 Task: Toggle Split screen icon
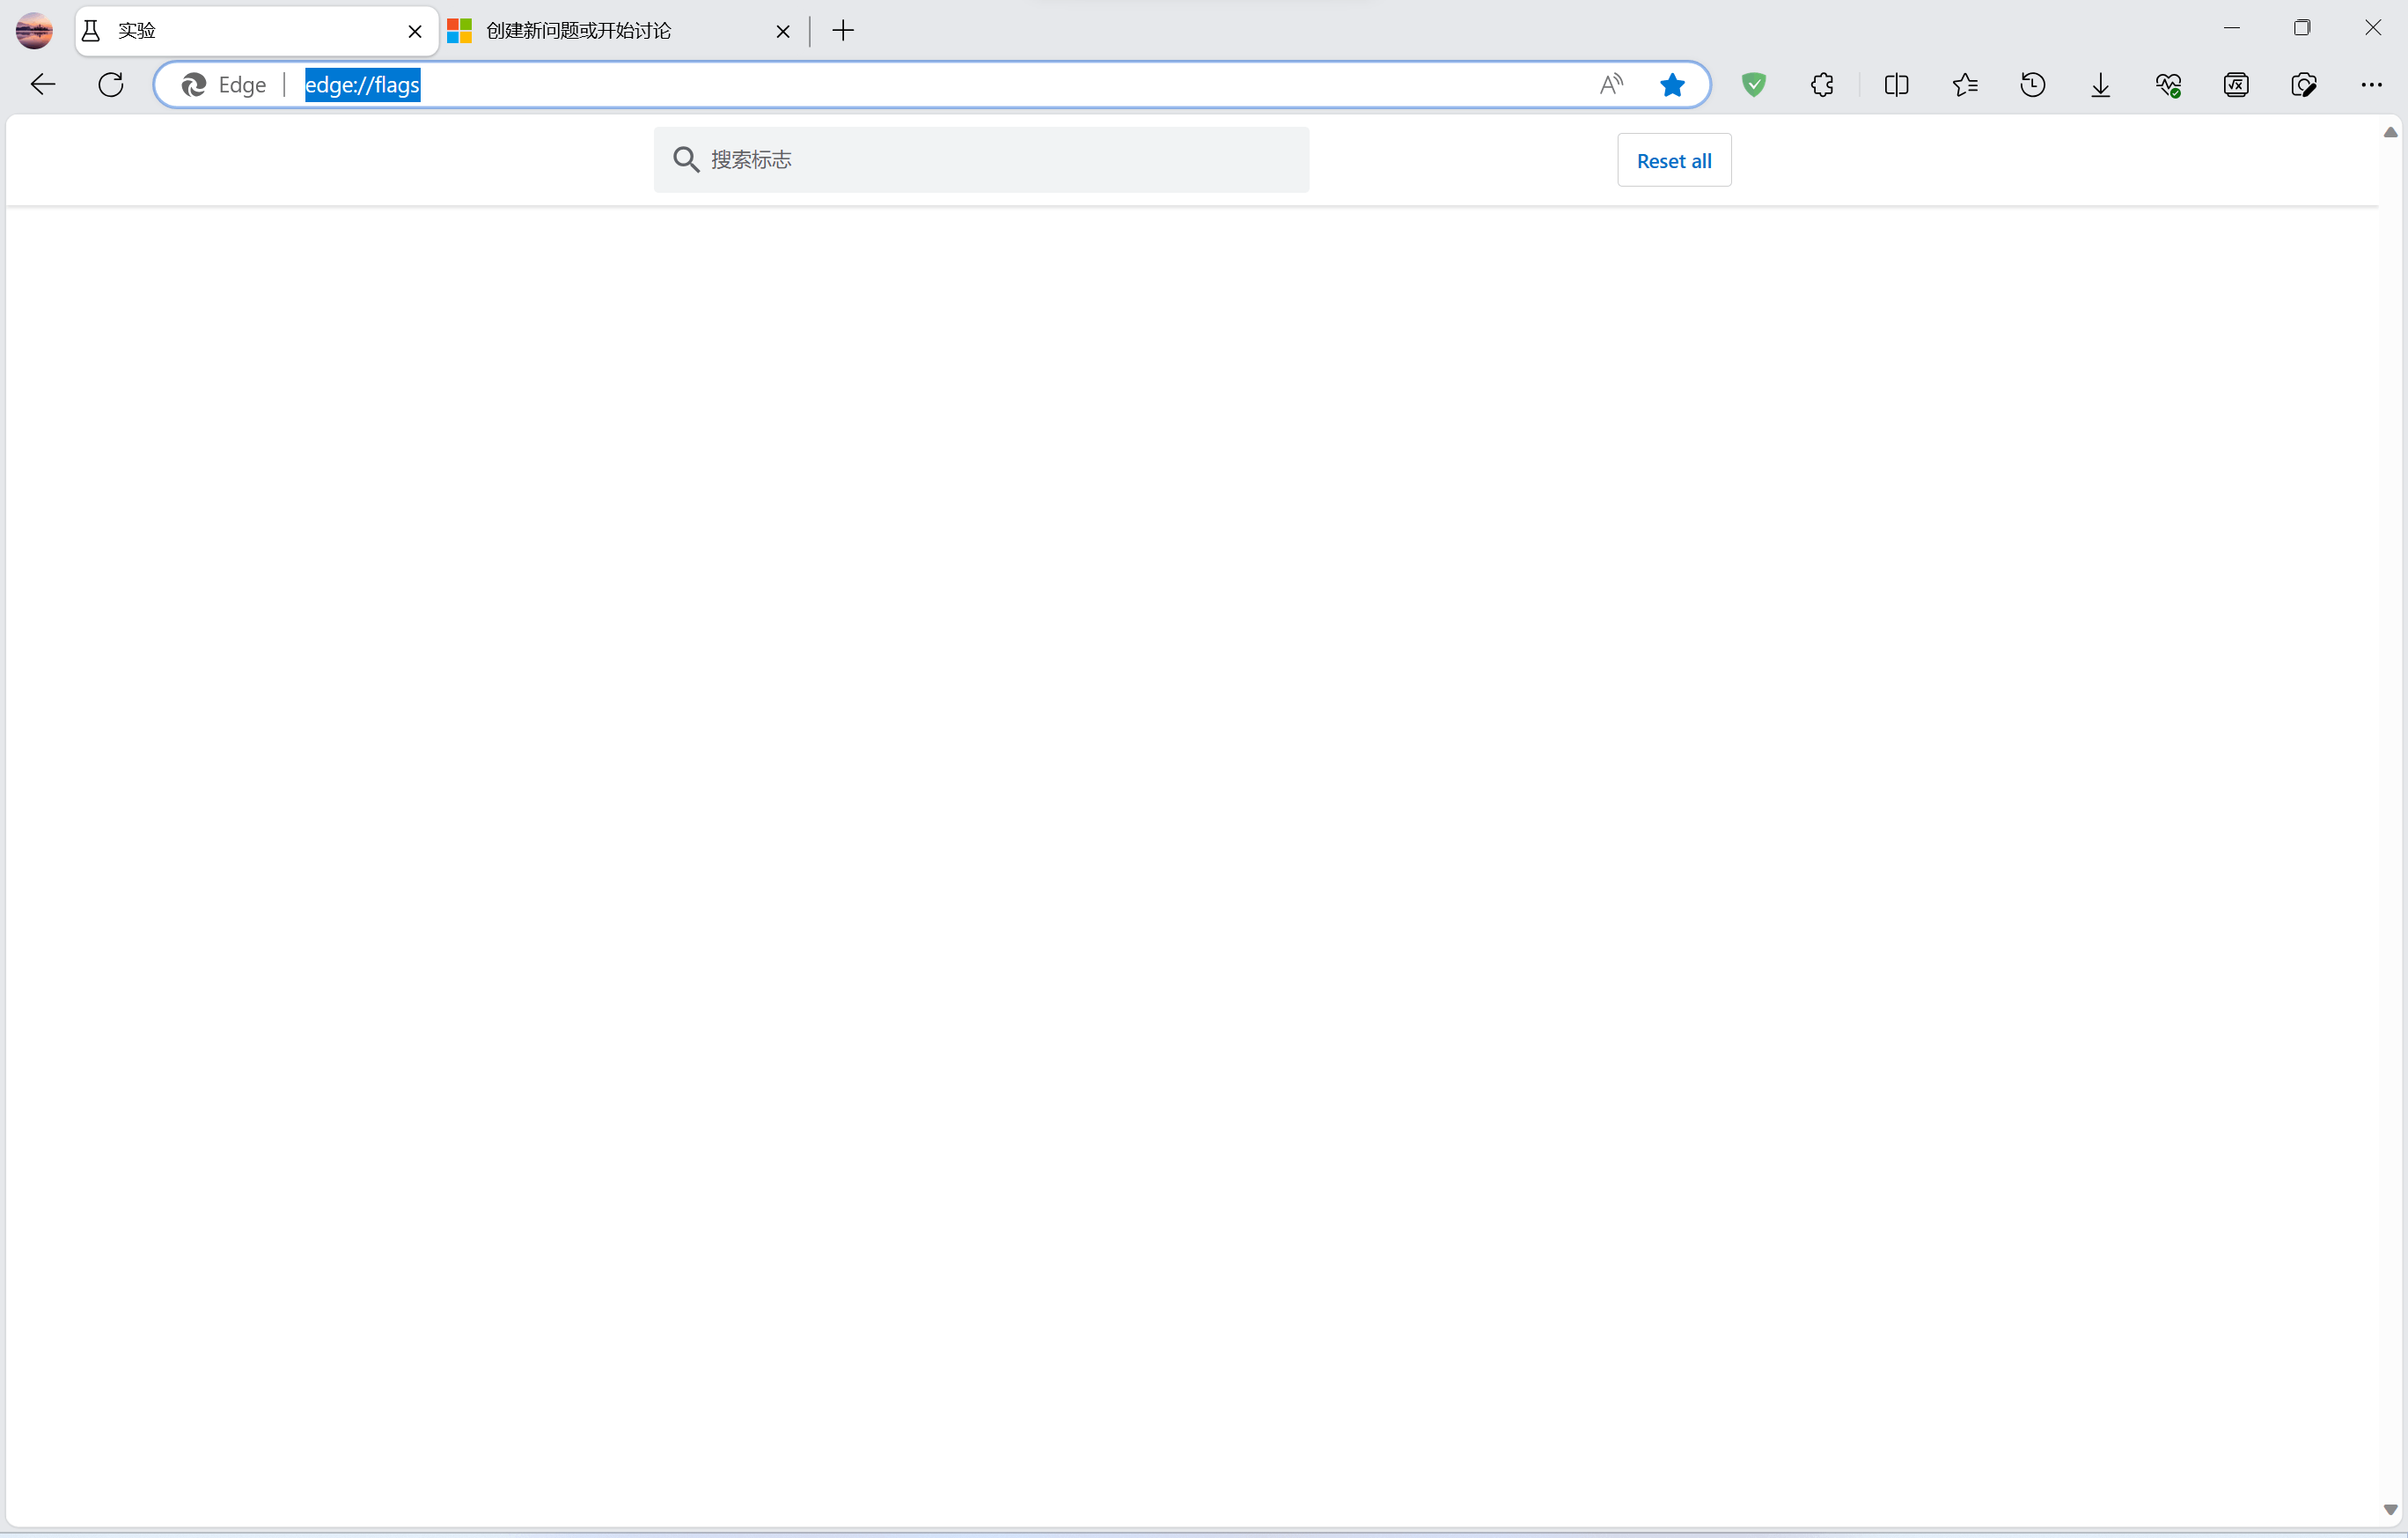coord(1896,85)
